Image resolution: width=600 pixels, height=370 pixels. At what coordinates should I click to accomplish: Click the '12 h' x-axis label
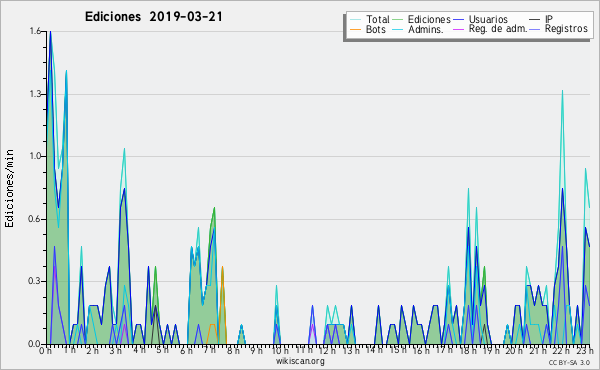pos(327,351)
